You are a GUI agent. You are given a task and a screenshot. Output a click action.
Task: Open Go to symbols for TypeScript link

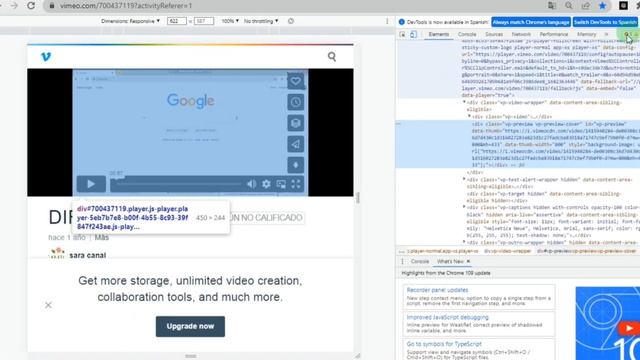tap(444, 344)
